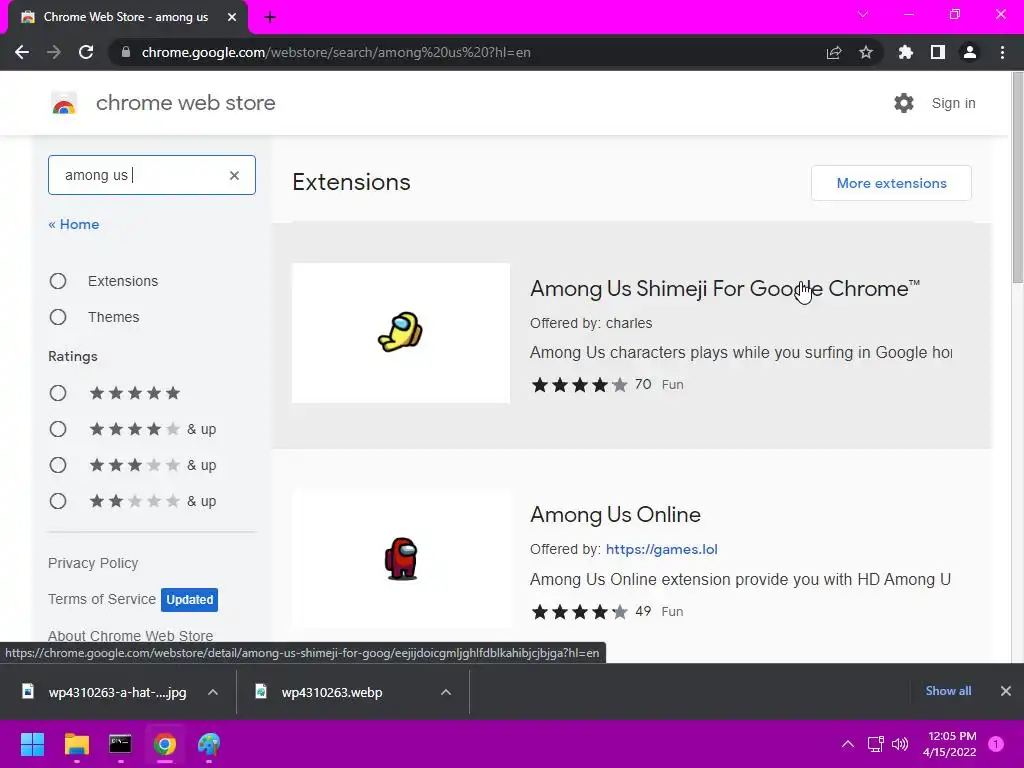Viewport: 1024px width, 768px height.
Task: Toggle the browser side panel
Action: coord(938,52)
